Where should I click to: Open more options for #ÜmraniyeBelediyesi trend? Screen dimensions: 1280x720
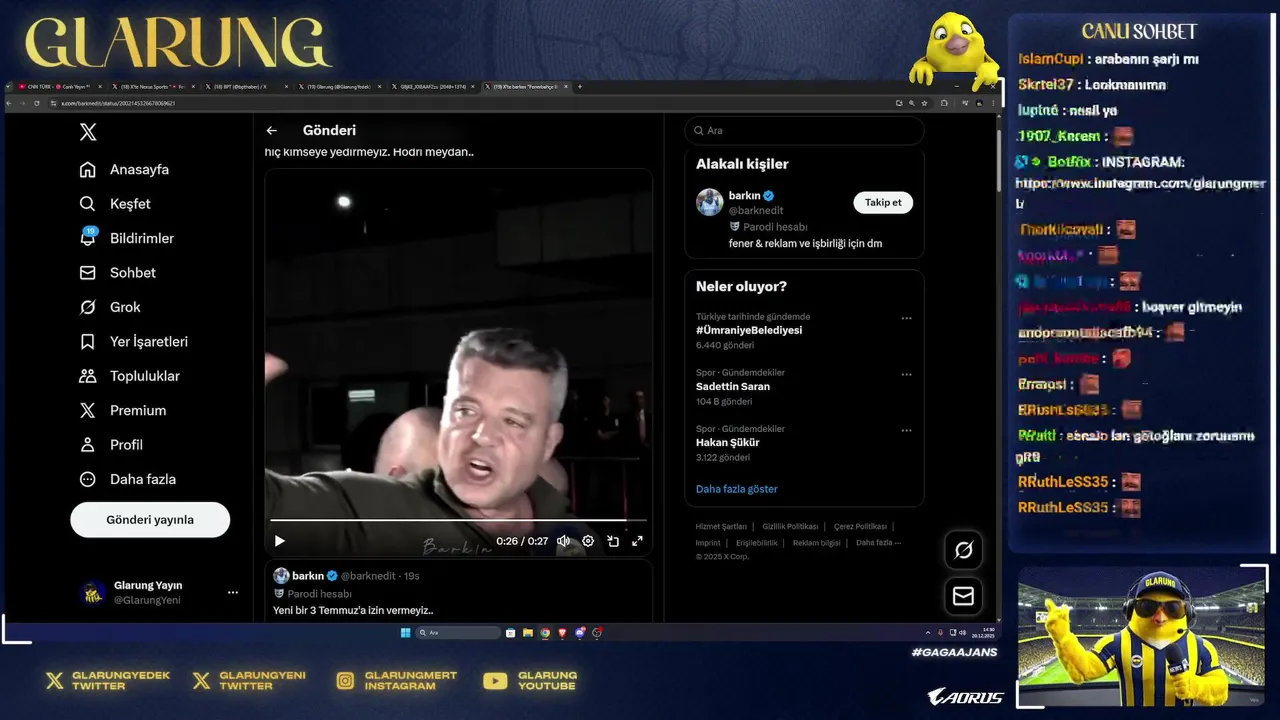point(906,318)
